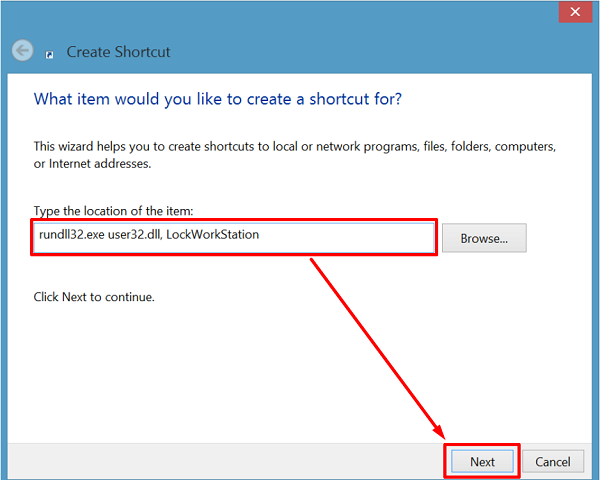Place cursor on 'LockWorkStation' in the location box
600x480 pixels.
212,234
